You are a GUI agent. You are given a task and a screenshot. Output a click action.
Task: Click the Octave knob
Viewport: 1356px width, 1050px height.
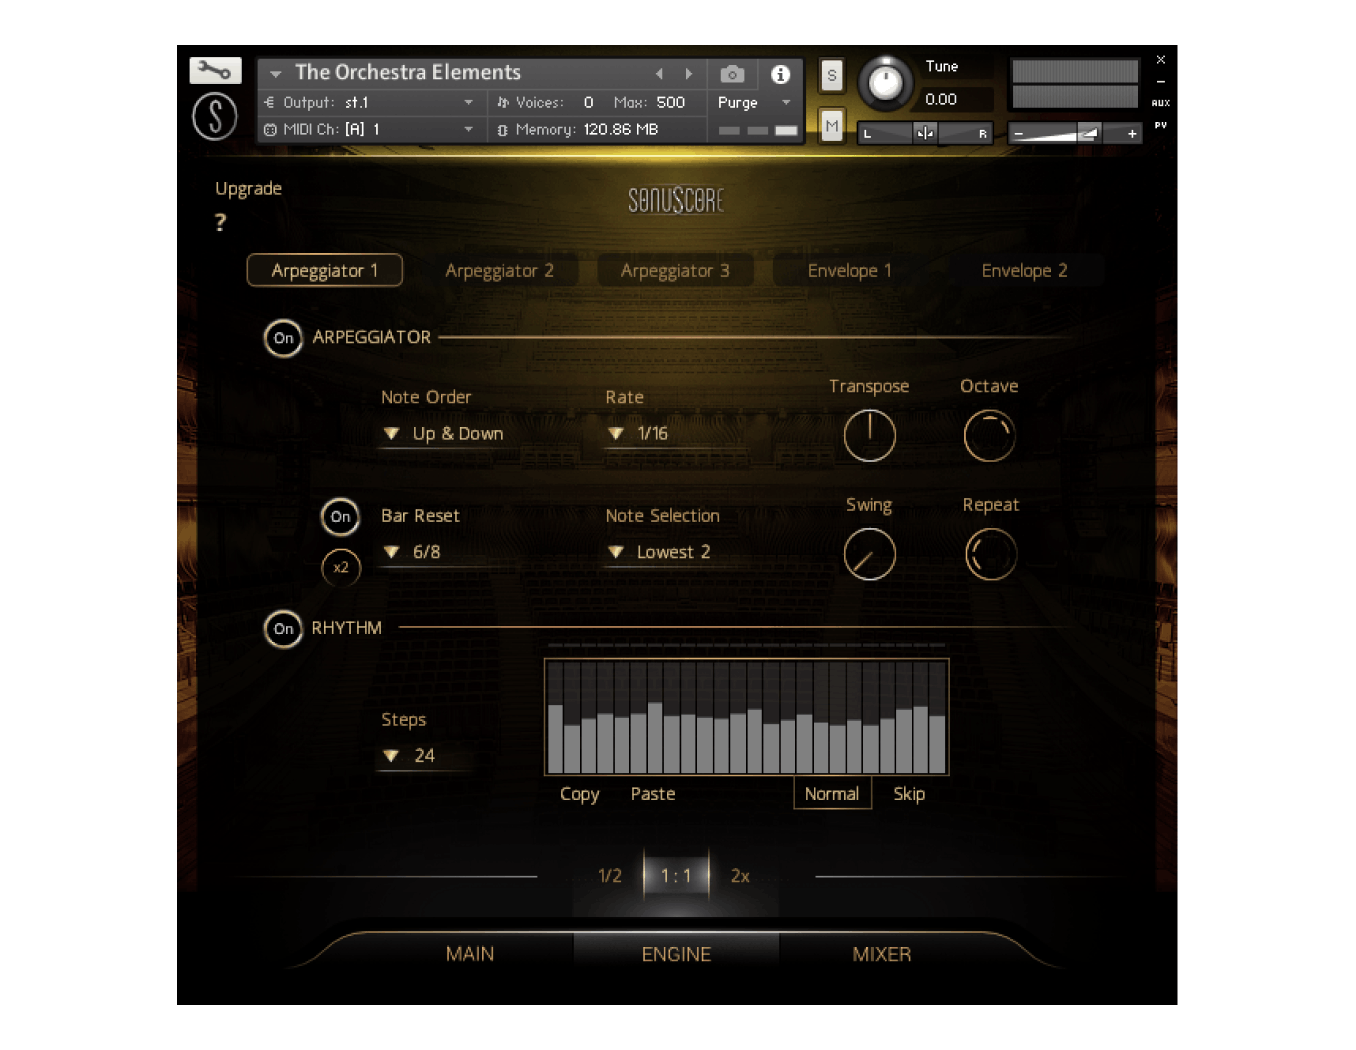coord(989,436)
